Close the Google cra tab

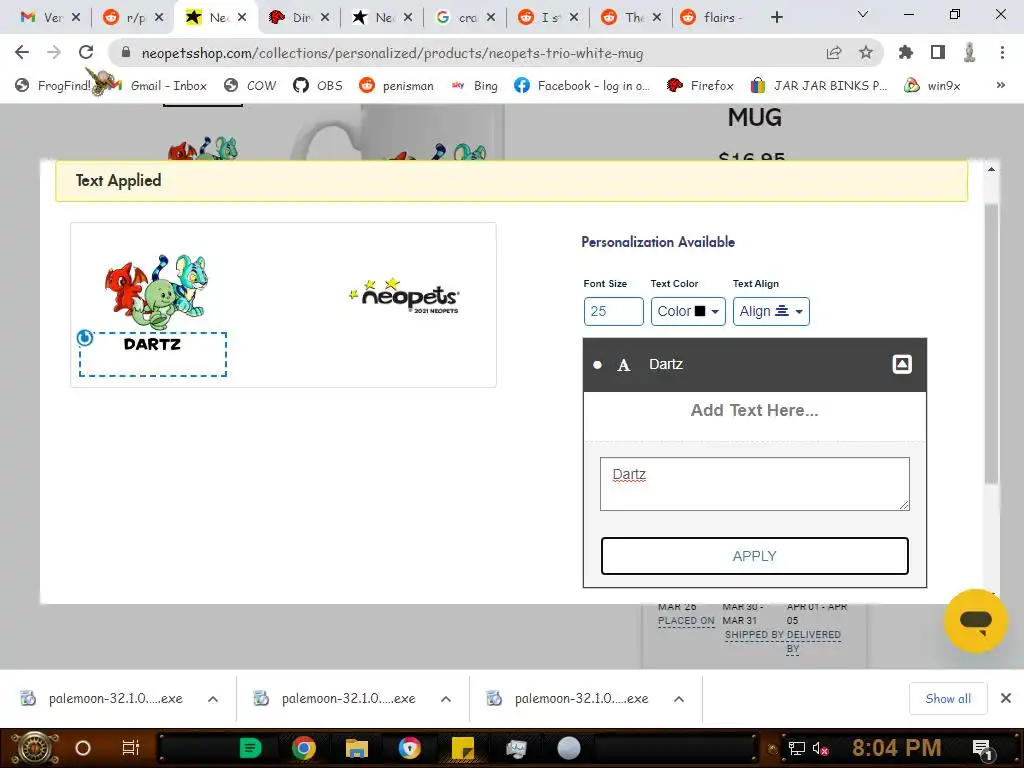(491, 18)
